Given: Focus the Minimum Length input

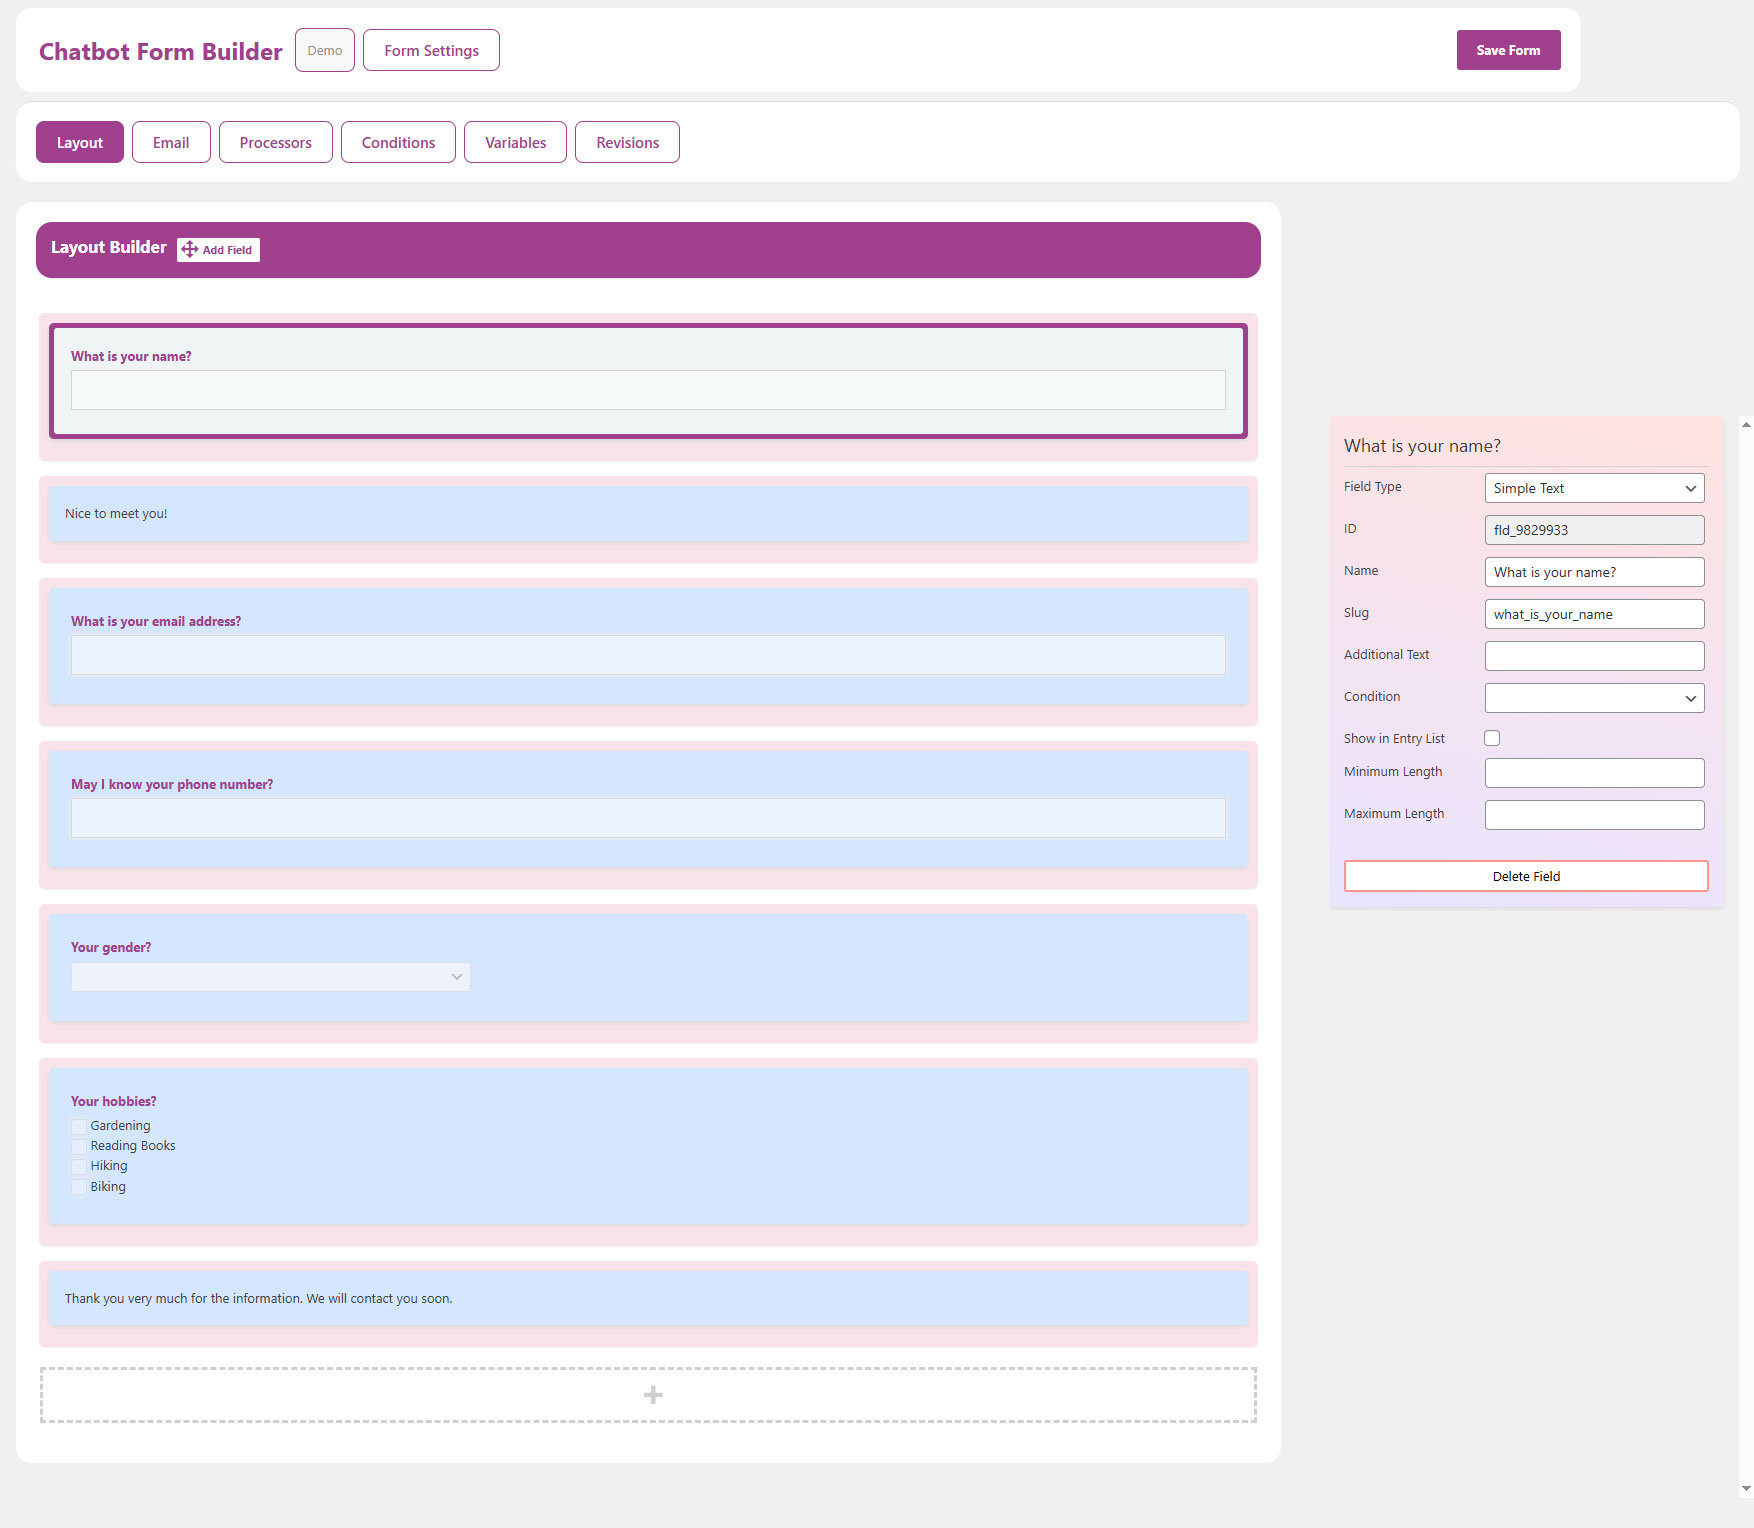Looking at the screenshot, I should point(1594,773).
